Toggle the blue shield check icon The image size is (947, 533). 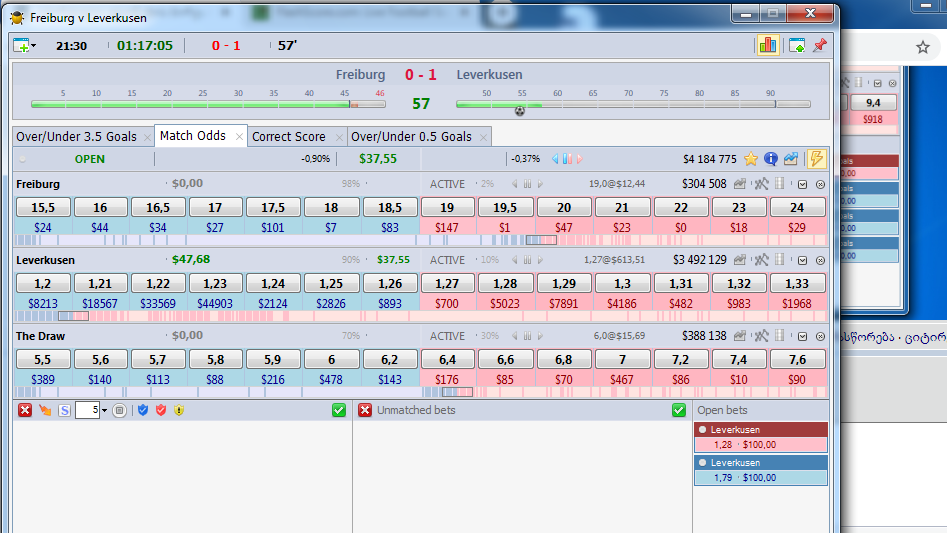(143, 410)
